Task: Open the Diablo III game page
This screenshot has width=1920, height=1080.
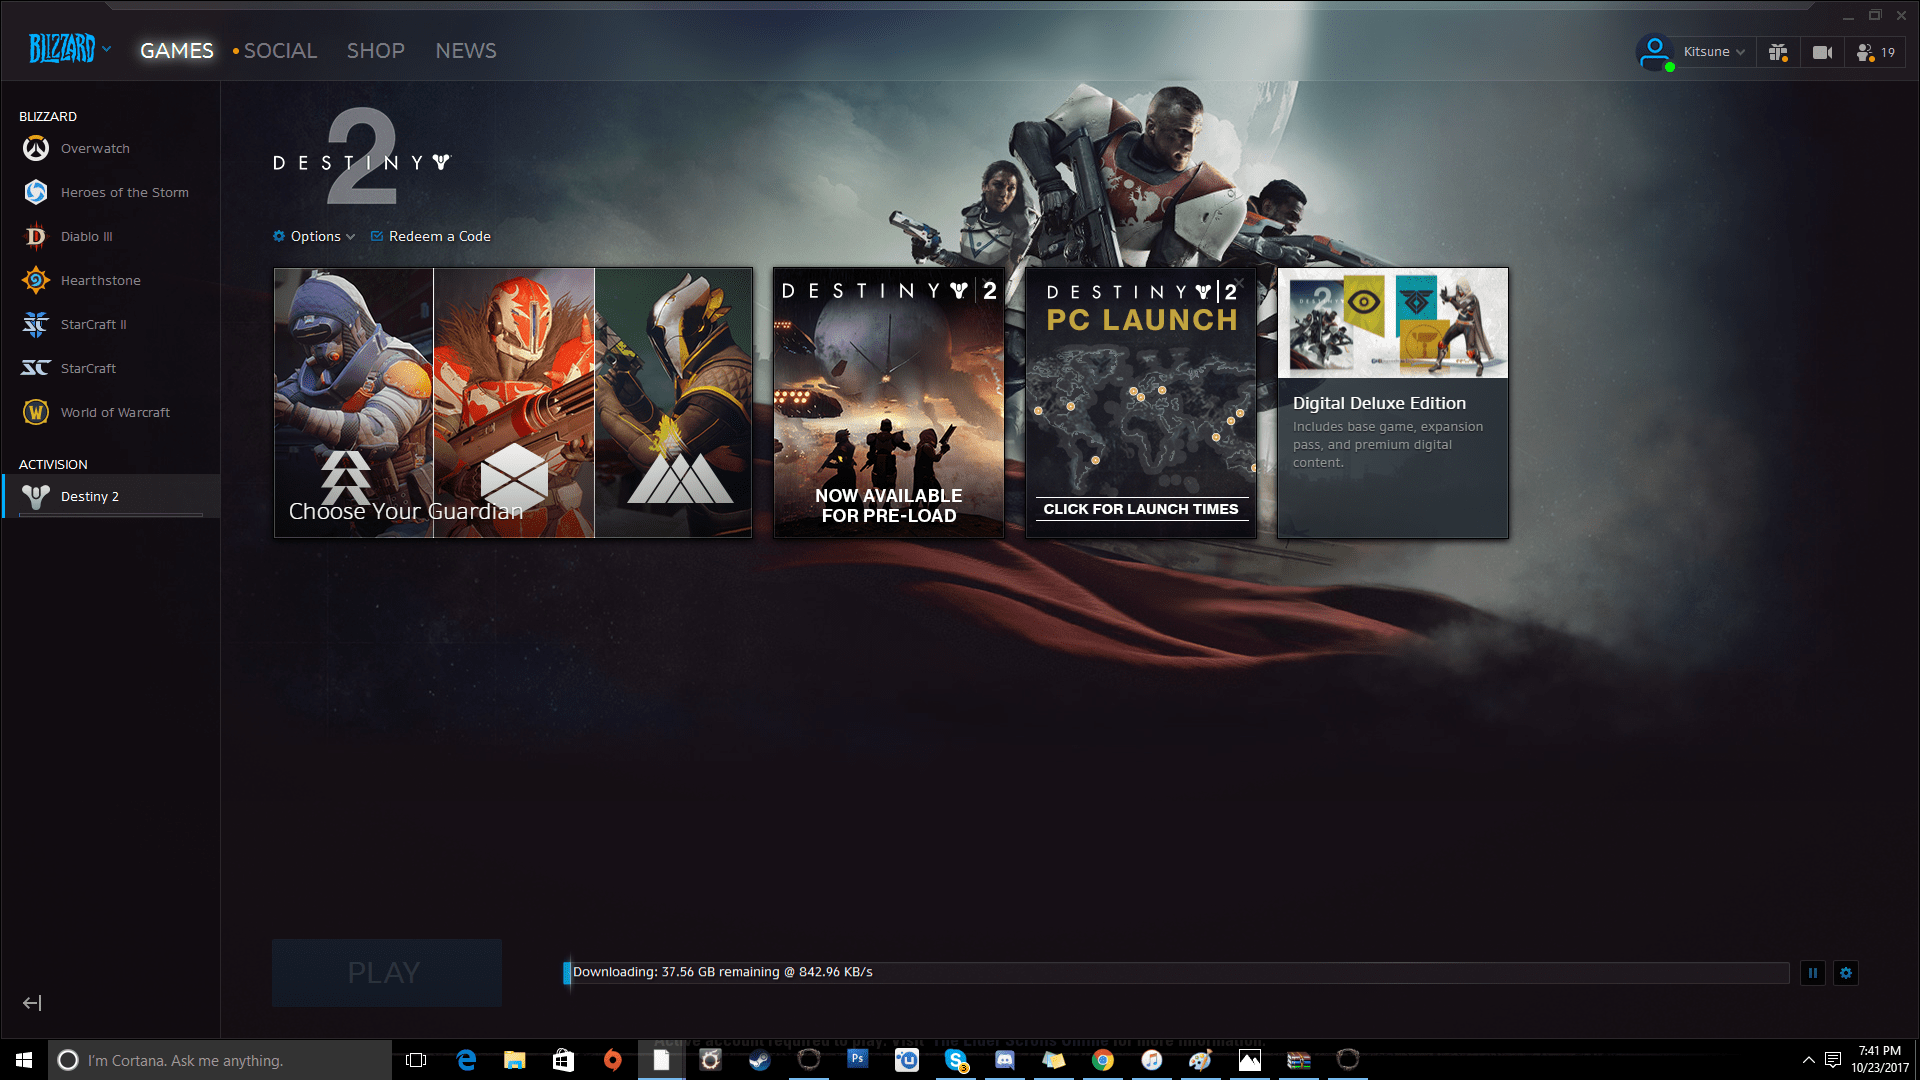Action: click(x=86, y=236)
